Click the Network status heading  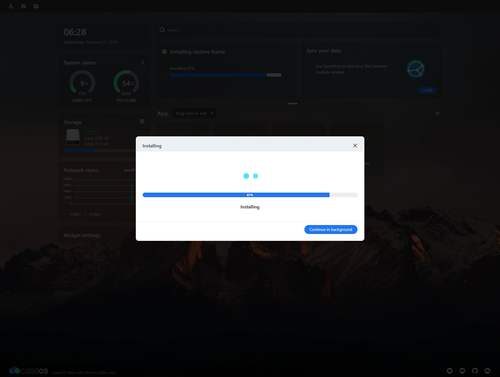[x=81, y=170]
